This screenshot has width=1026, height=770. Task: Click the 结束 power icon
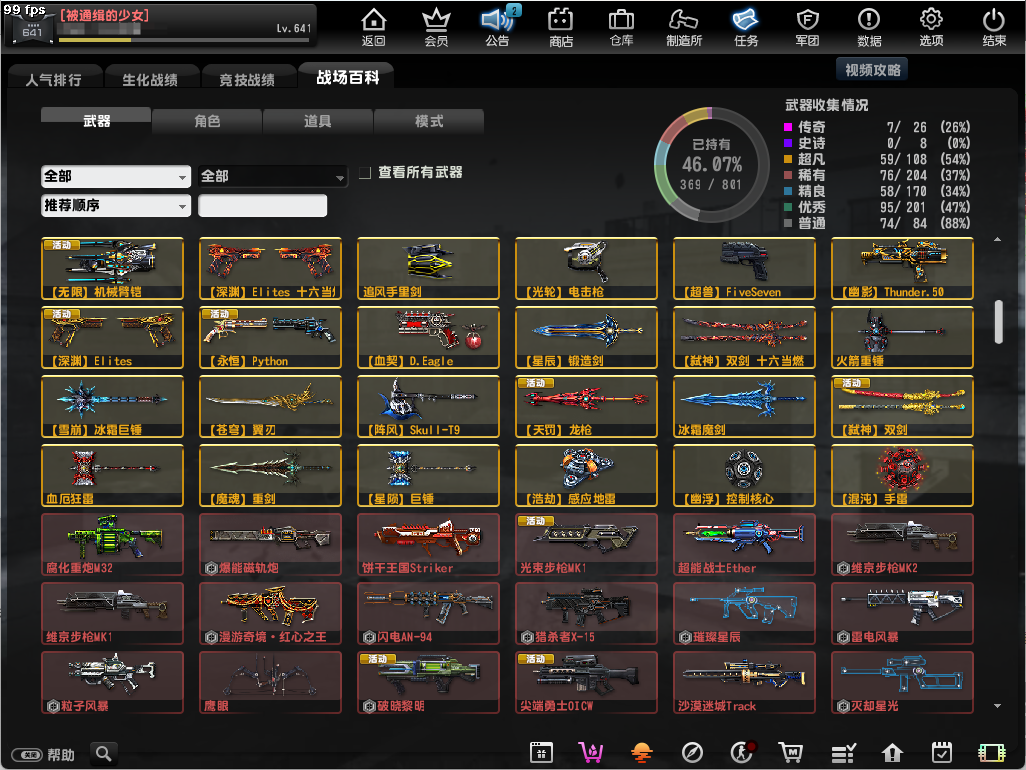point(993,27)
